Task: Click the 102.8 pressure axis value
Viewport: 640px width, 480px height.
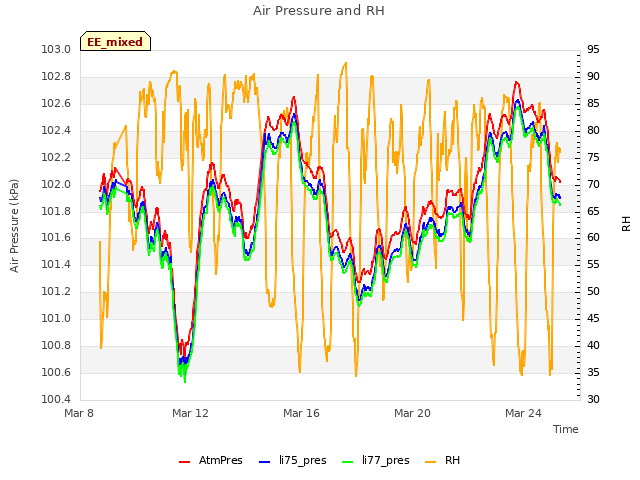Action: [56, 76]
